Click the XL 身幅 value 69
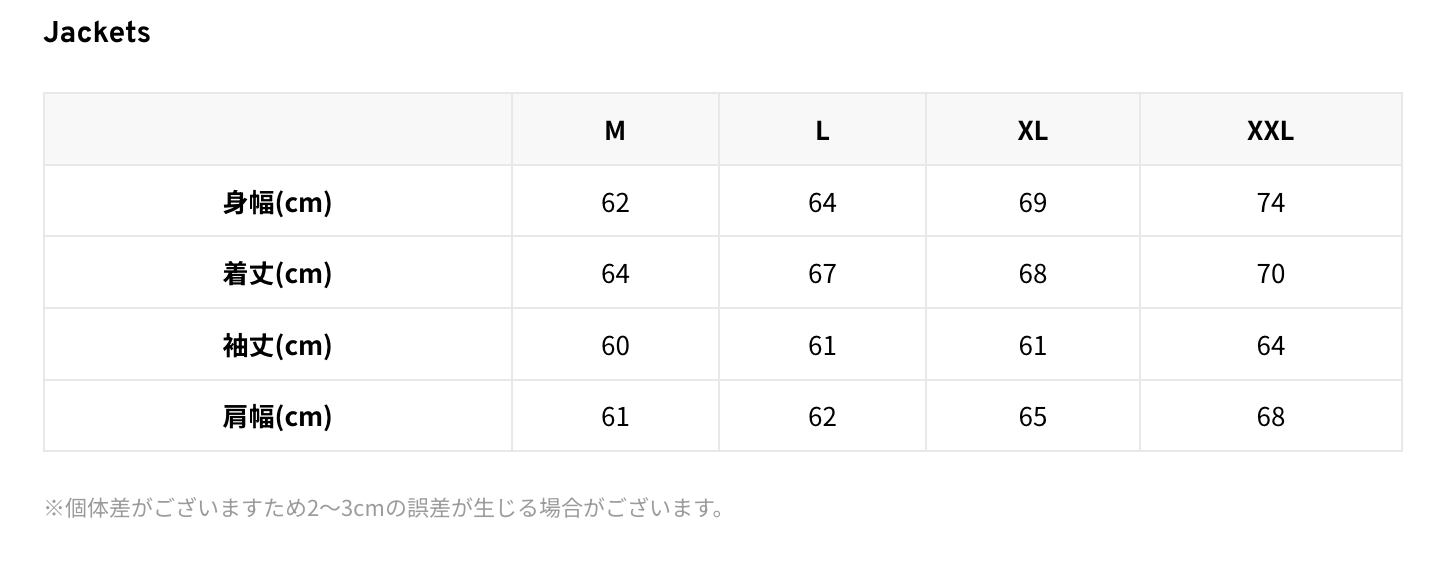Viewport: 1442px width, 568px height. tap(1032, 202)
